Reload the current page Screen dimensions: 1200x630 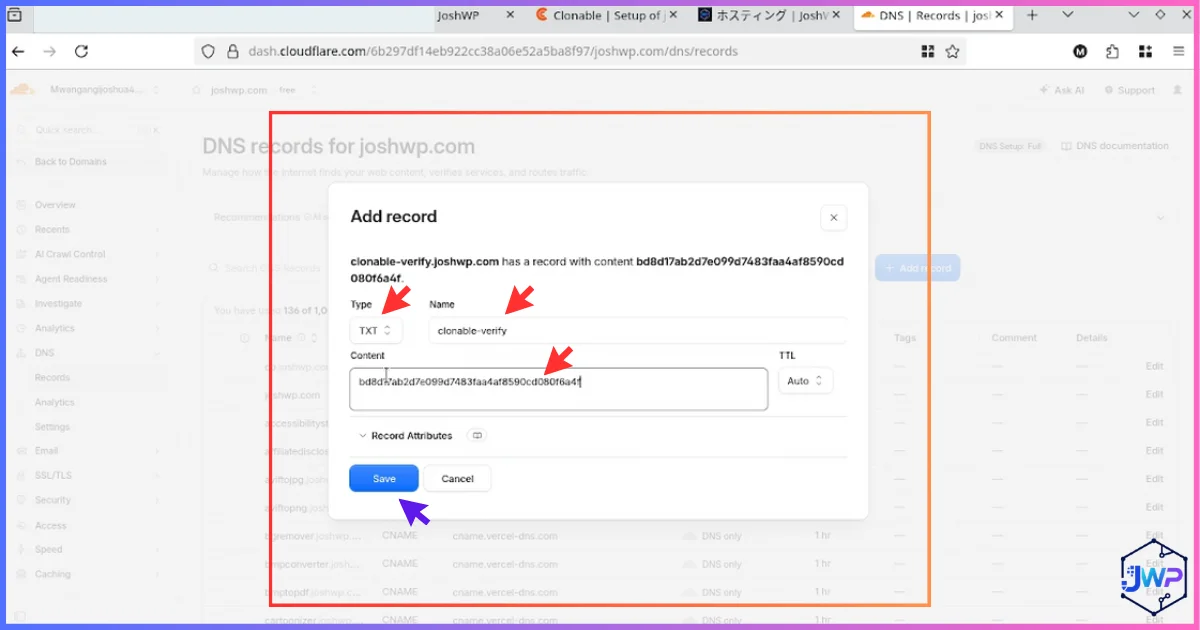[82, 51]
